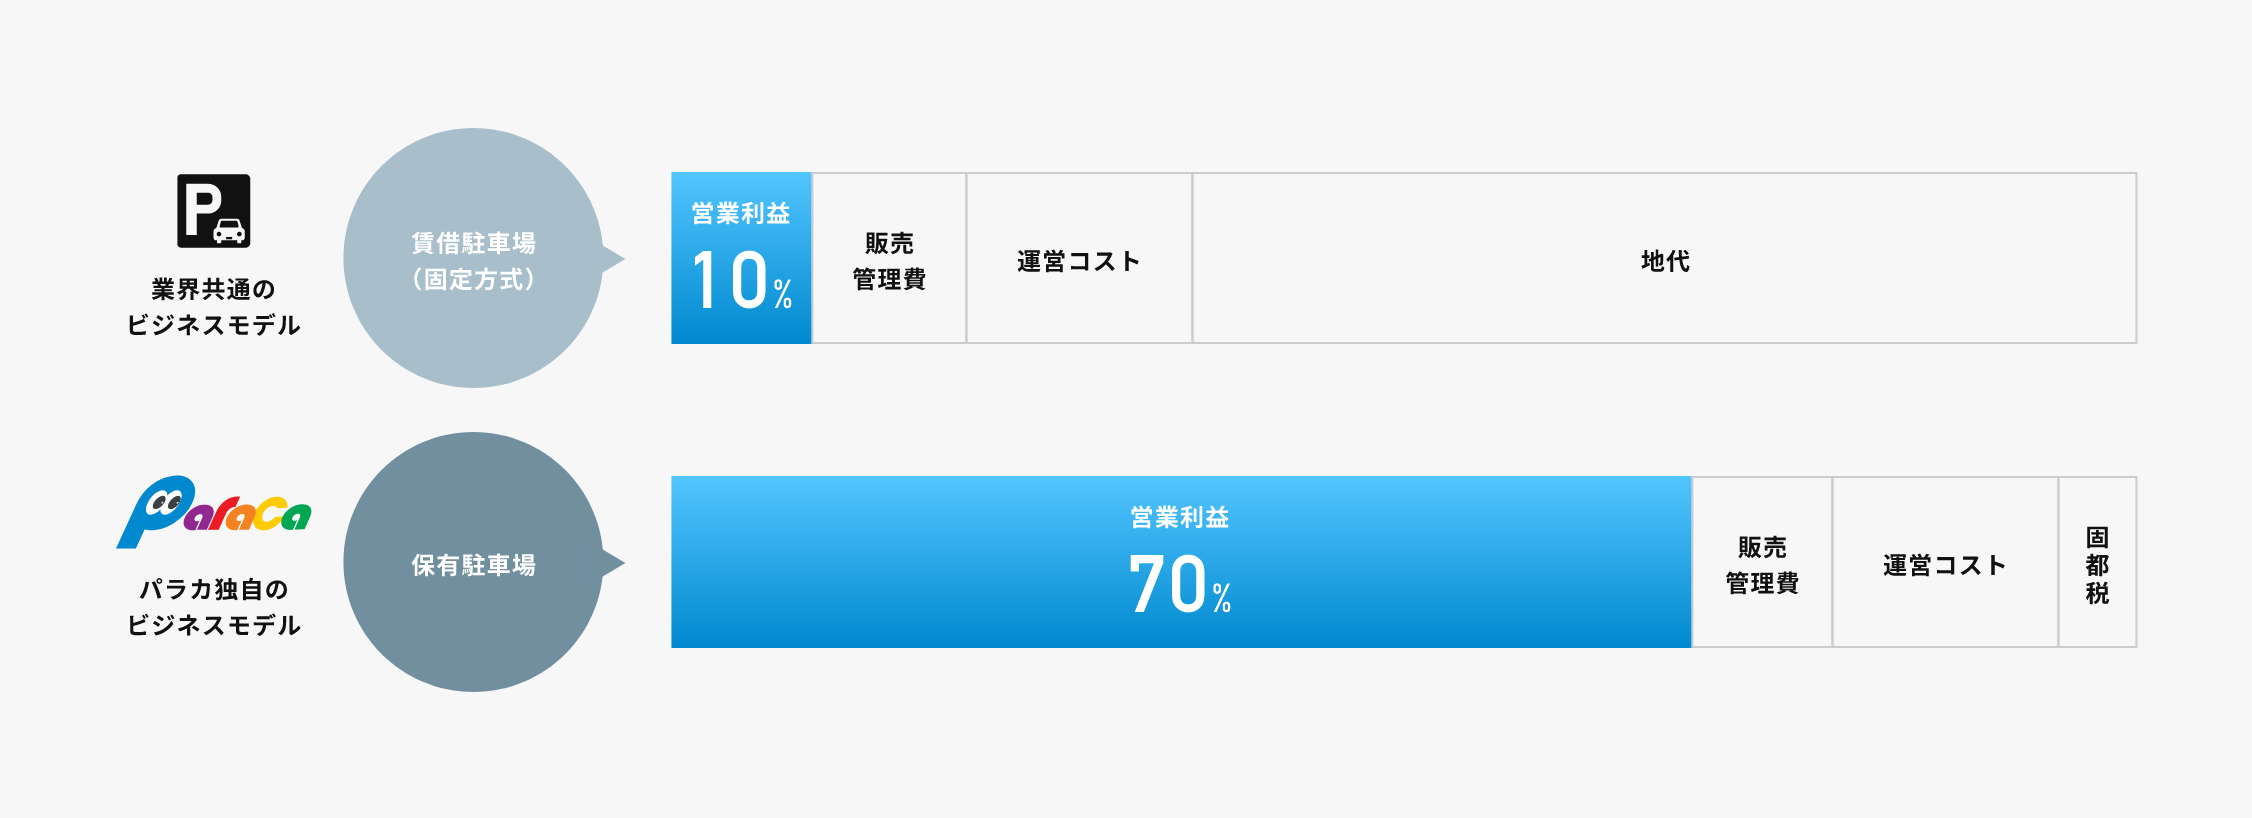The image size is (2252, 818).
Task: Select the bottom row 運営コスト segment
Action: pos(1945,564)
